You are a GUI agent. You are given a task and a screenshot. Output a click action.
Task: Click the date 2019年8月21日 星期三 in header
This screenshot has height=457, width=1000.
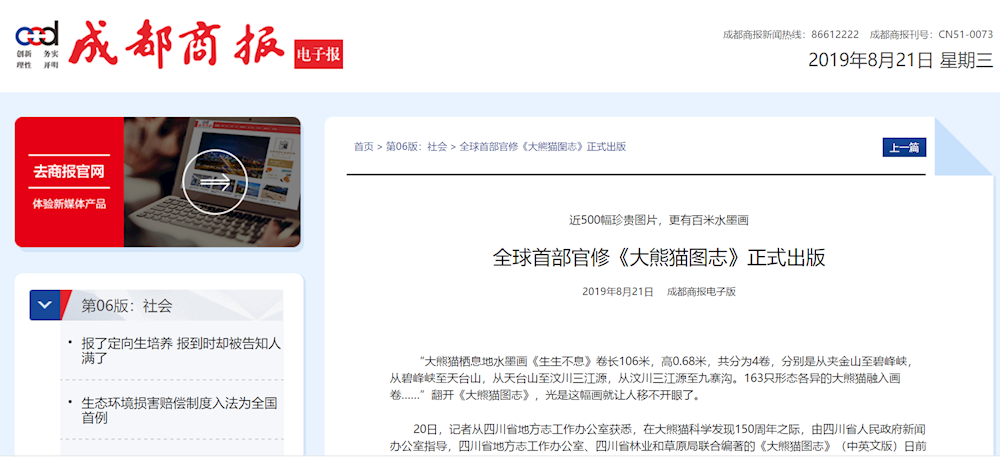click(900, 60)
